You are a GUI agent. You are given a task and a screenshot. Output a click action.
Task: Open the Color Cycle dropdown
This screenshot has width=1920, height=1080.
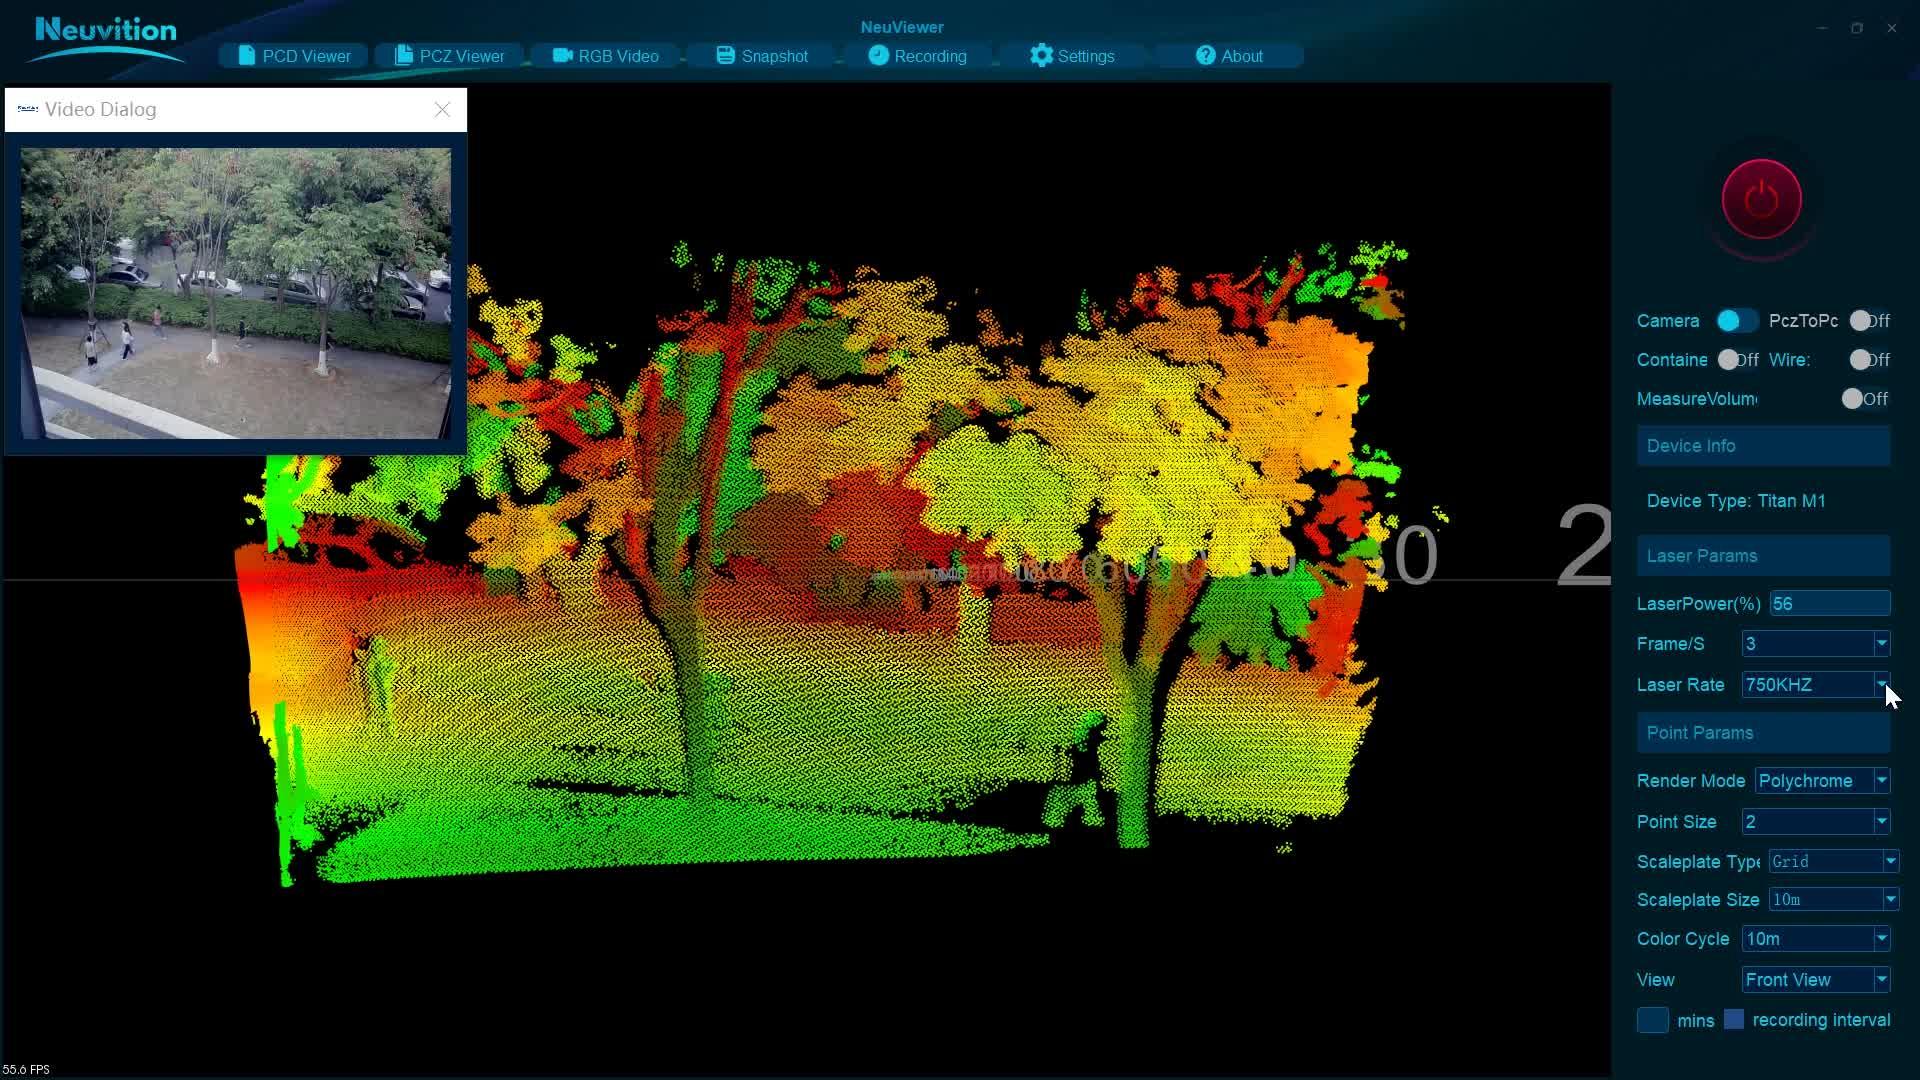tap(1881, 939)
